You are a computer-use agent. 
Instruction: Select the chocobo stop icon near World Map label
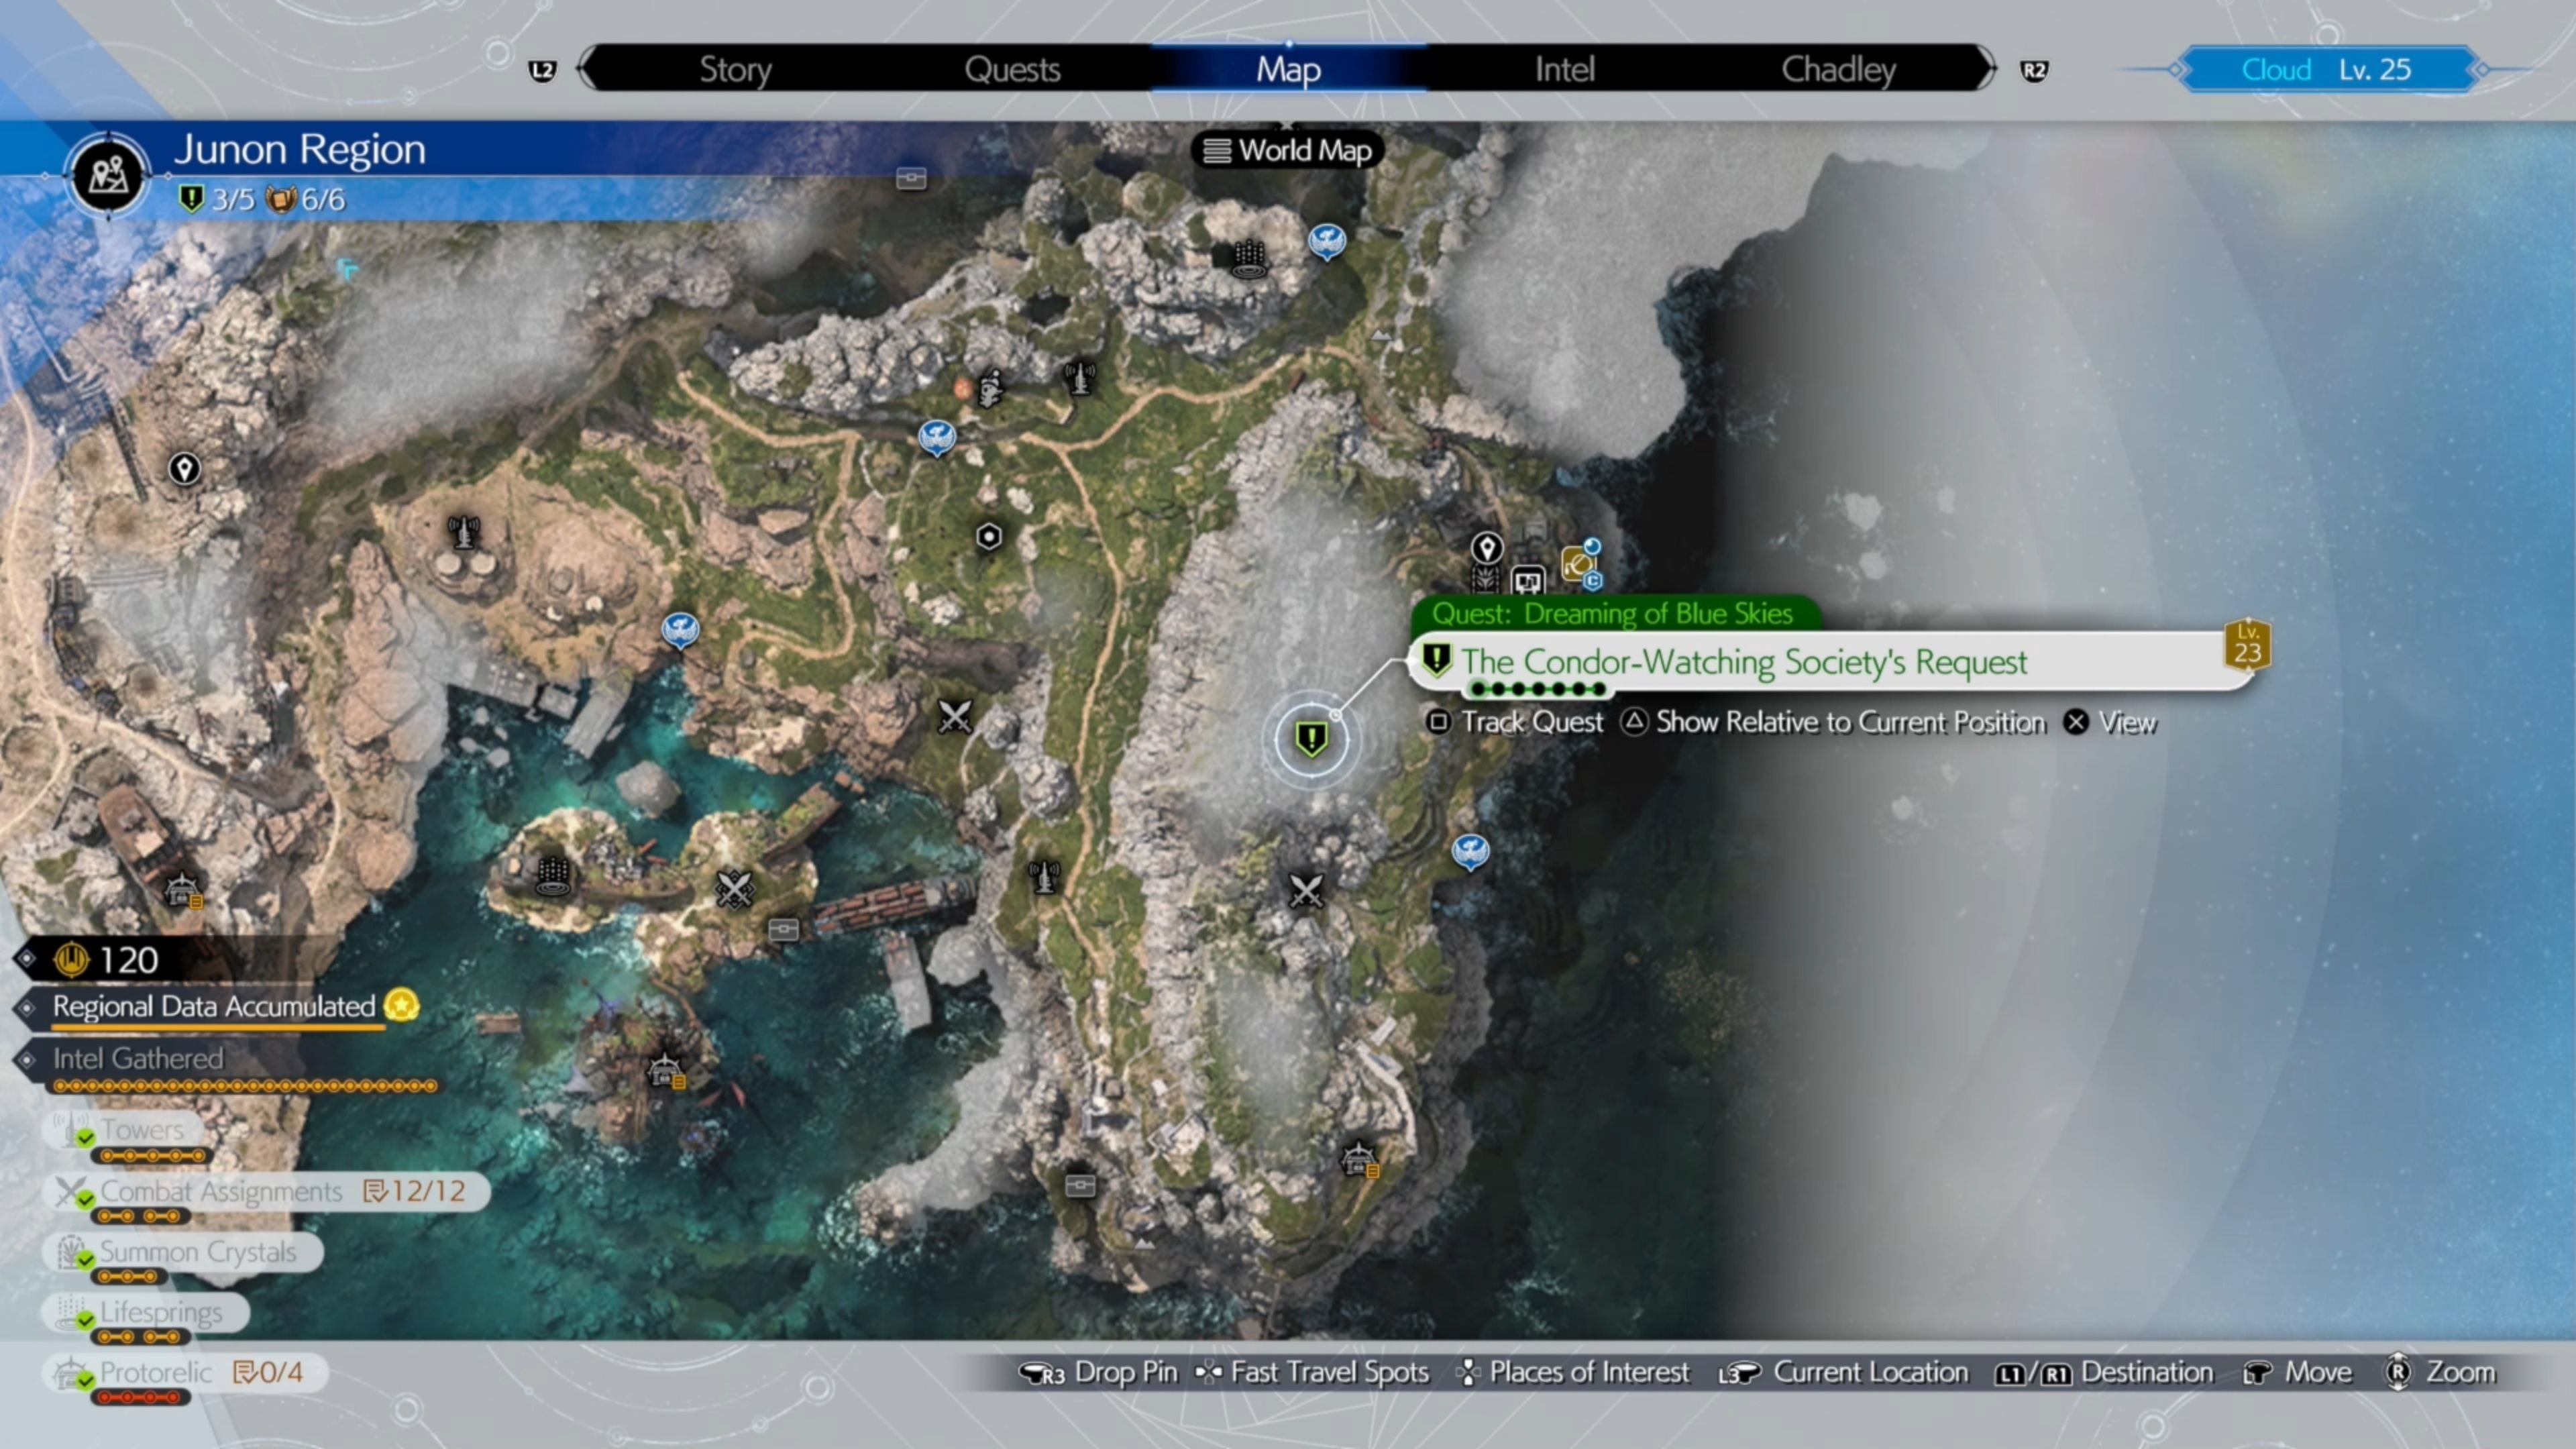tap(1327, 241)
